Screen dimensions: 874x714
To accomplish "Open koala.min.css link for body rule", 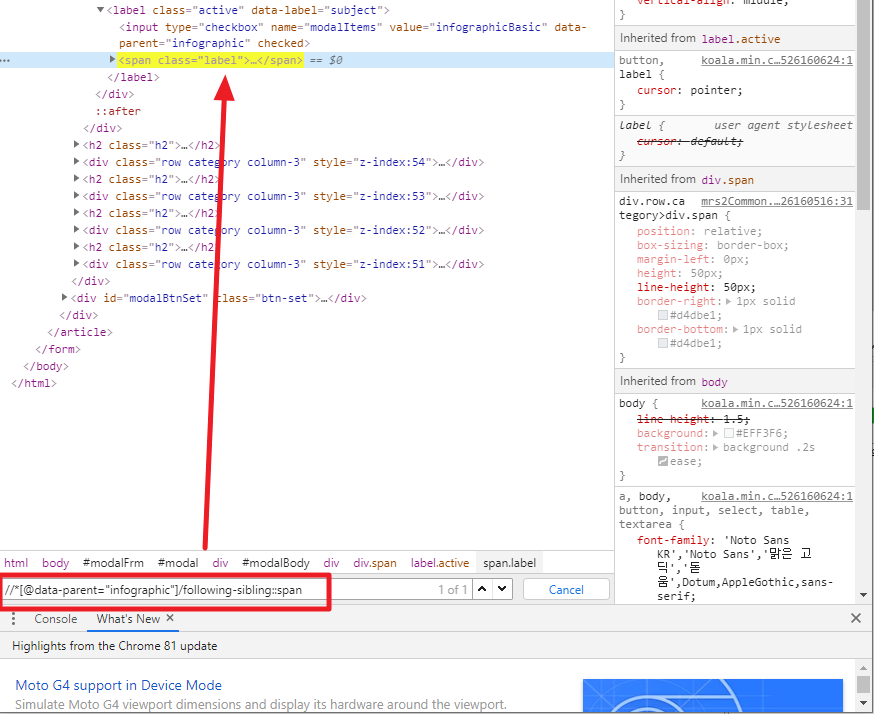I will pos(776,403).
